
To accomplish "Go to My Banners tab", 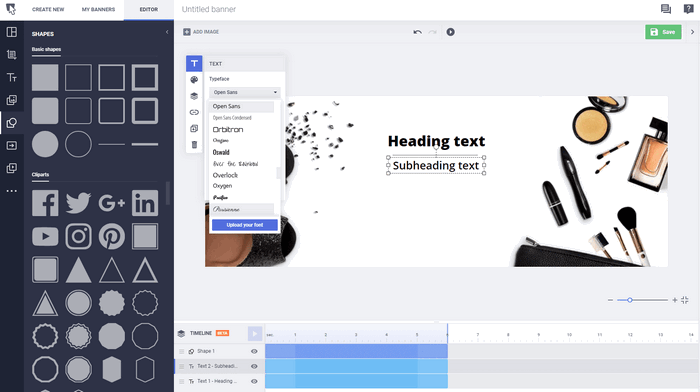I will 98,9.
